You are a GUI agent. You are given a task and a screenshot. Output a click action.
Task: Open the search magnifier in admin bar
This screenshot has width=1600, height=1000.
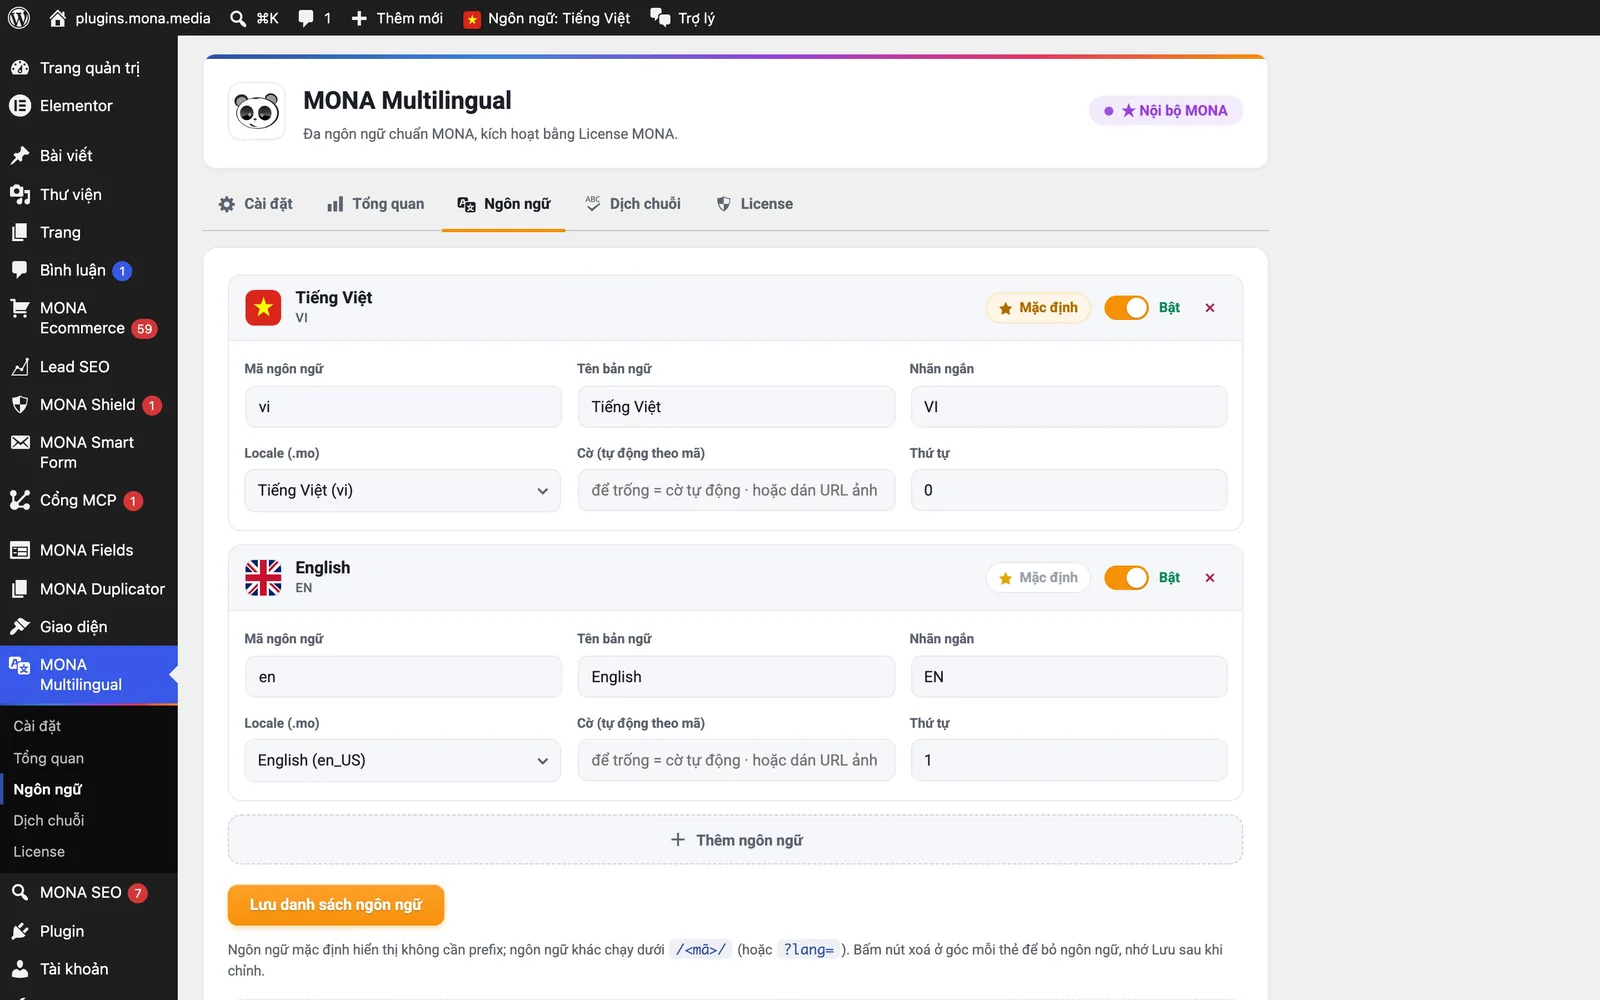[238, 18]
